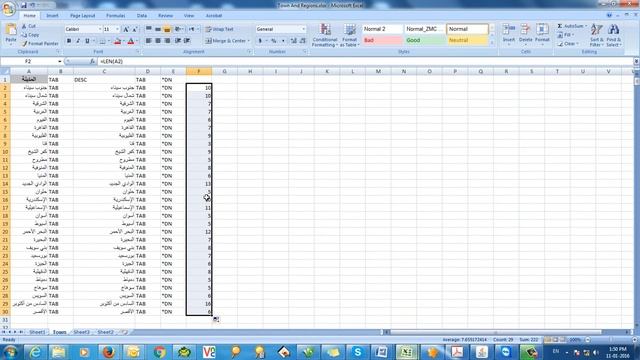Open the Formulas ribbon tab
Screen dimensions: 640x360
[116, 16]
